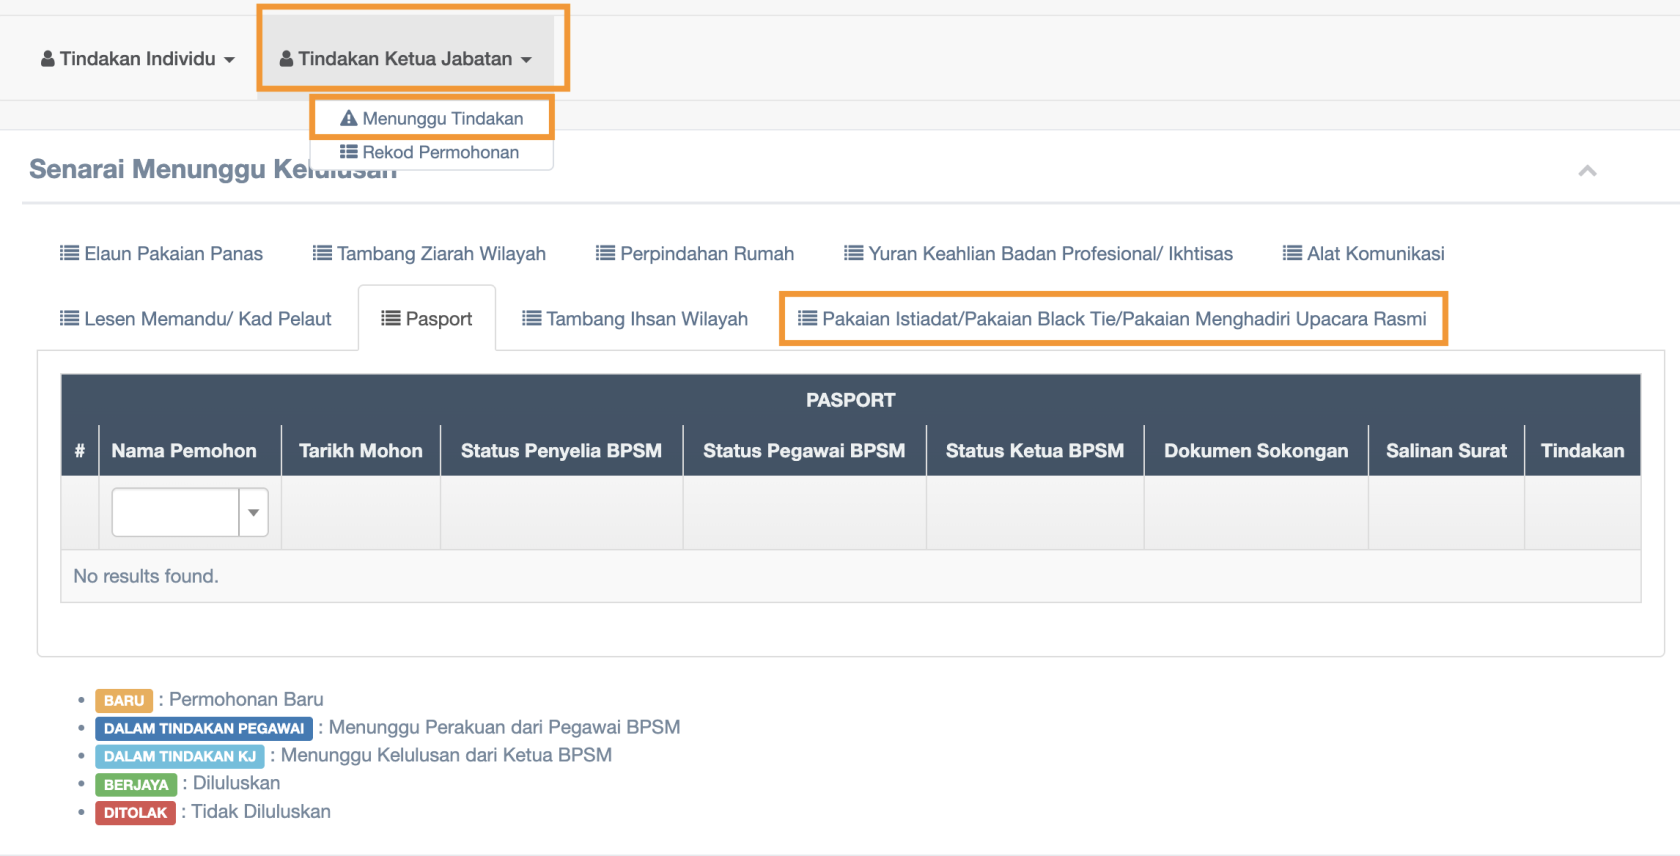
Task: Open the Pakaian Istiadat/Black Tie tab
Action: tap(1113, 319)
